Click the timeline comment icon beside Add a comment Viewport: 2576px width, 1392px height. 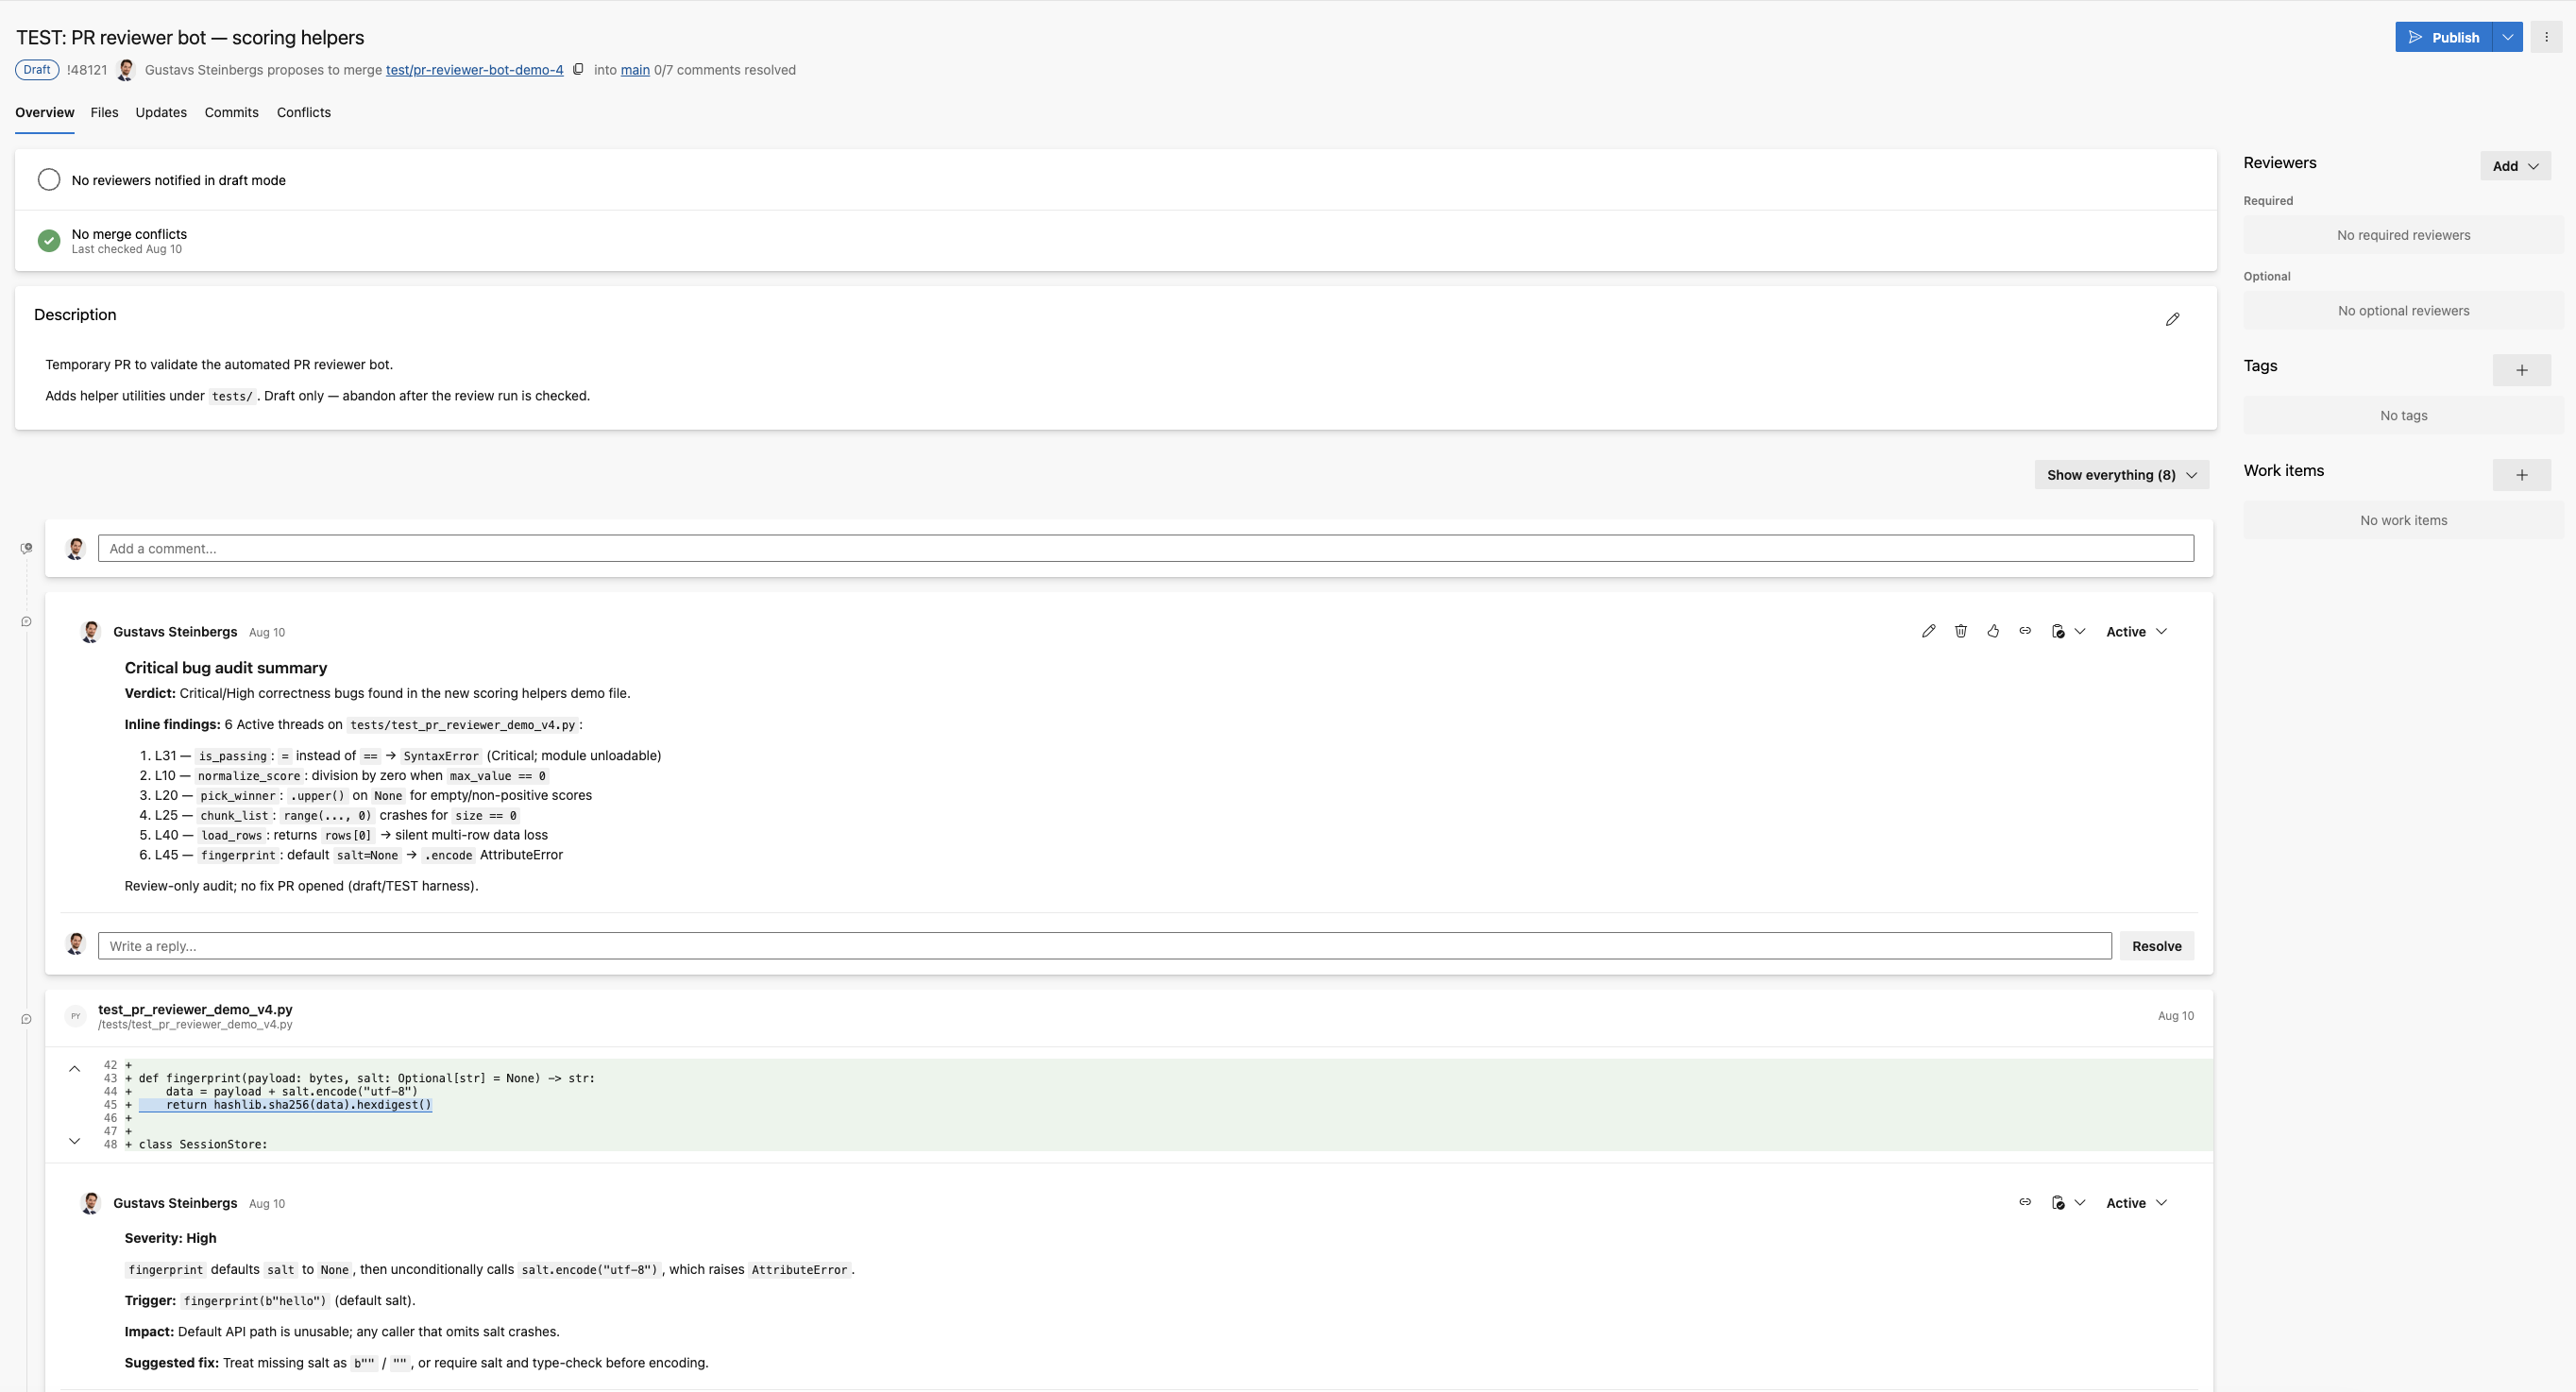click(27, 548)
